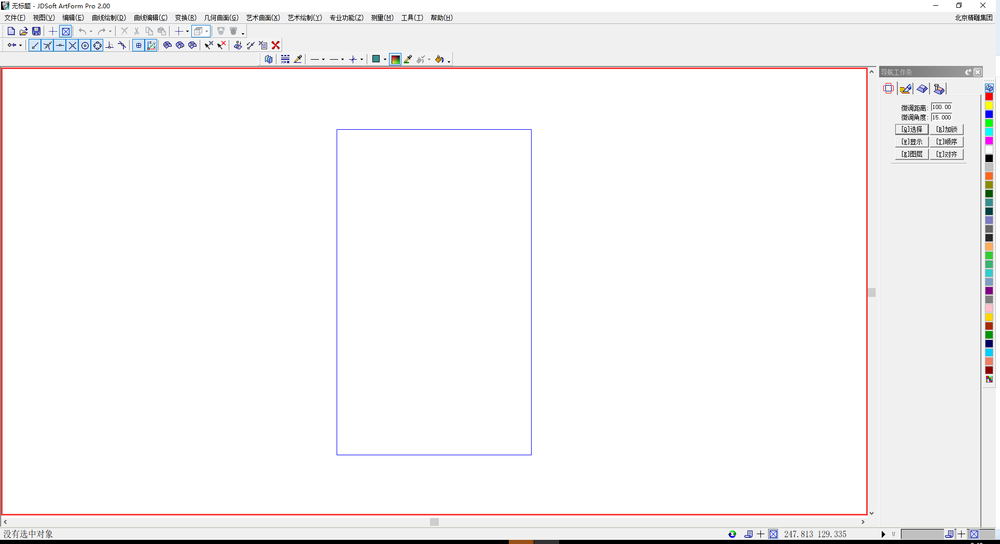Pick the red color swatch
This screenshot has height=544, width=1000.
[989, 97]
